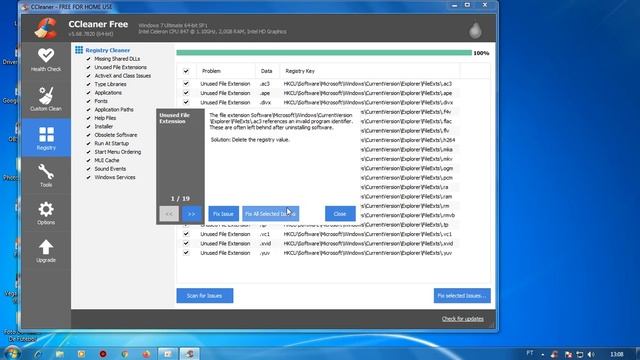The image size is (640, 360).
Task: Toggle Installer checkbox
Action: 89,127
